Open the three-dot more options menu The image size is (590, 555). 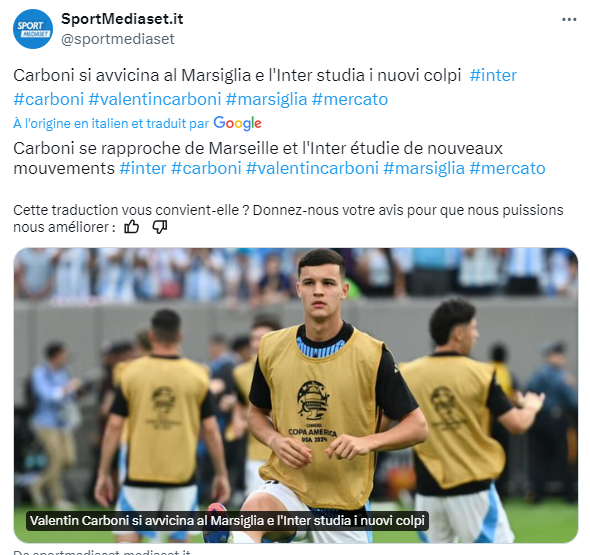click(x=569, y=20)
